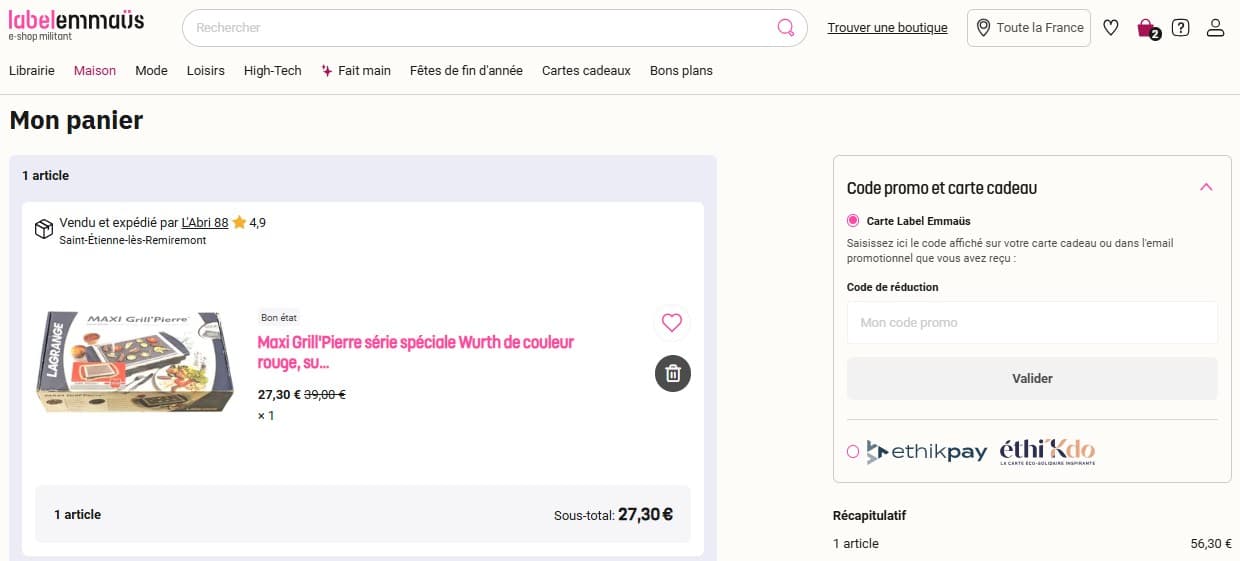Image resolution: width=1240 pixels, height=561 pixels.
Task: Click the Récapitulatif heading
Action: point(869,516)
